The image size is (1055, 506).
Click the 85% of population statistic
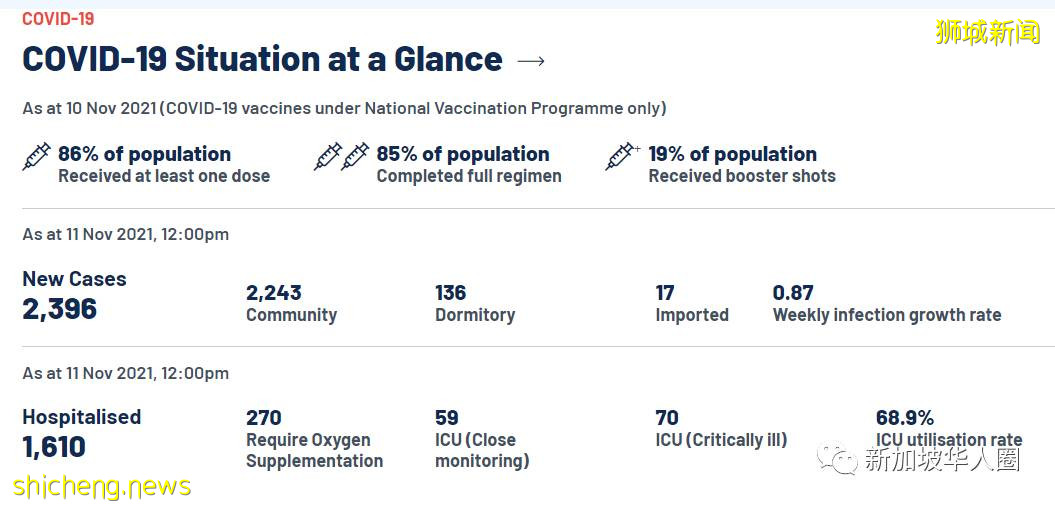pyautogui.click(x=462, y=154)
